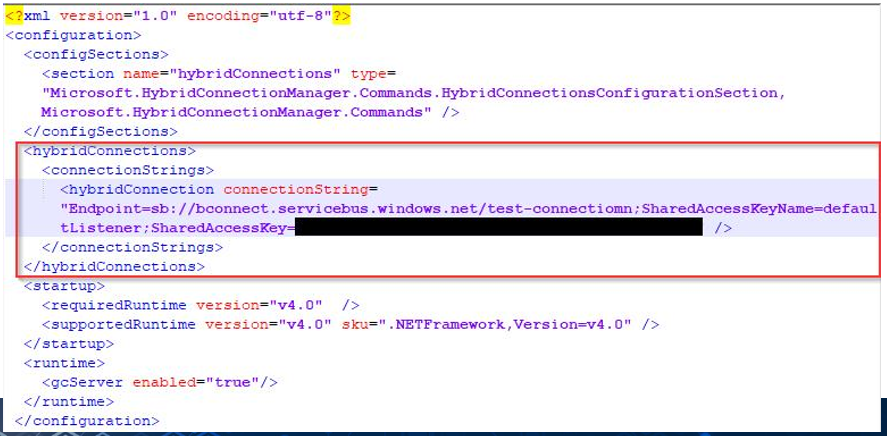Click the closing </configSections> tag
The height and width of the screenshot is (436, 887).
point(100,131)
